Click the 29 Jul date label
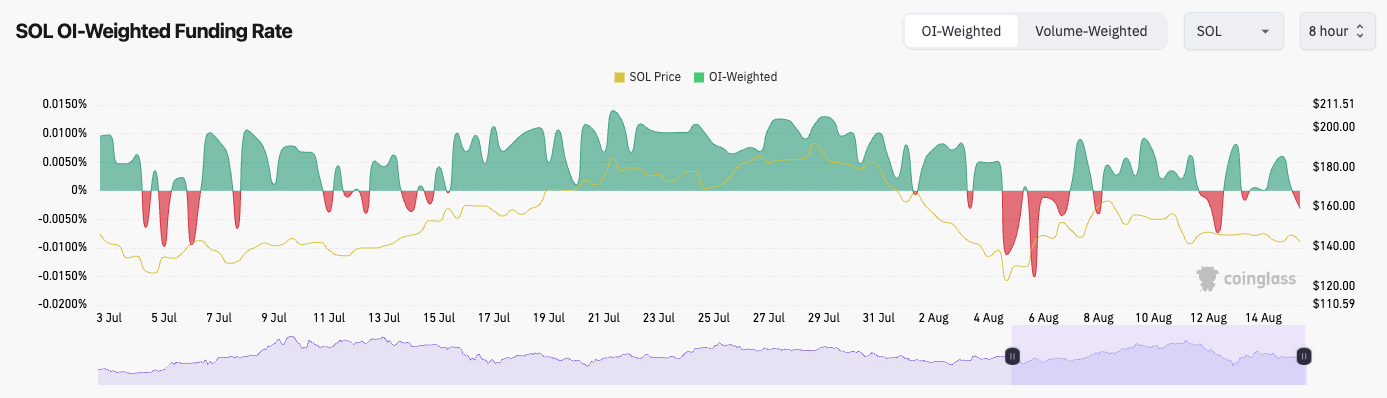Image resolution: width=1387 pixels, height=398 pixels. 824,318
